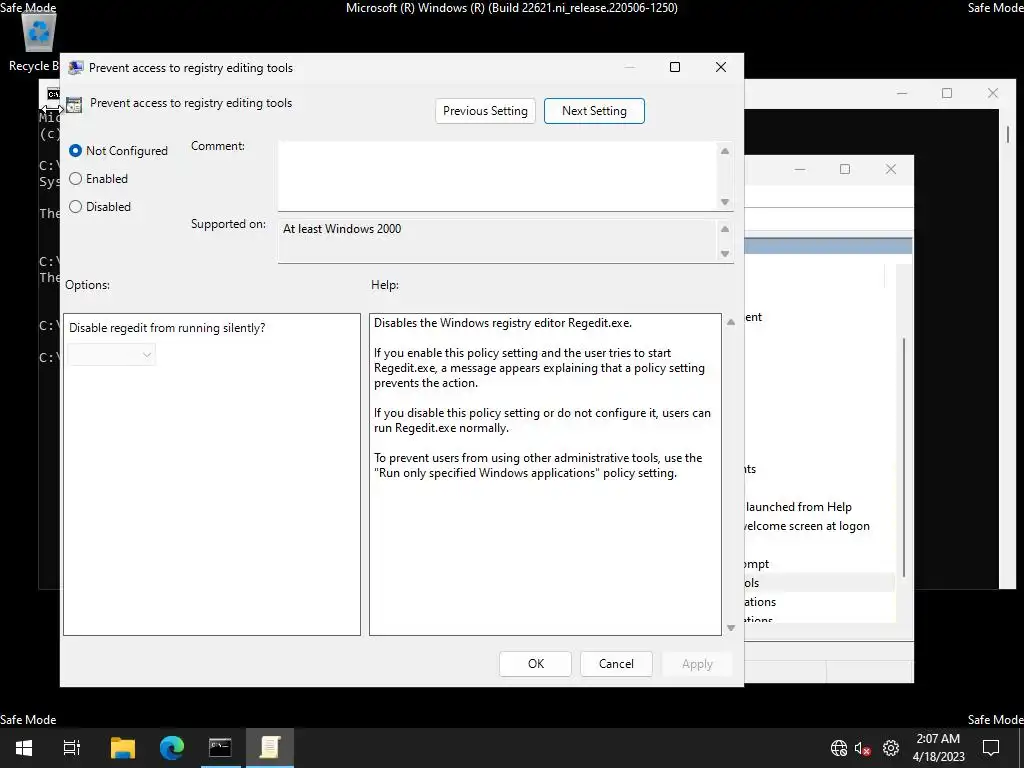
Task: Open the settings gear tray icon
Action: click(x=891, y=748)
